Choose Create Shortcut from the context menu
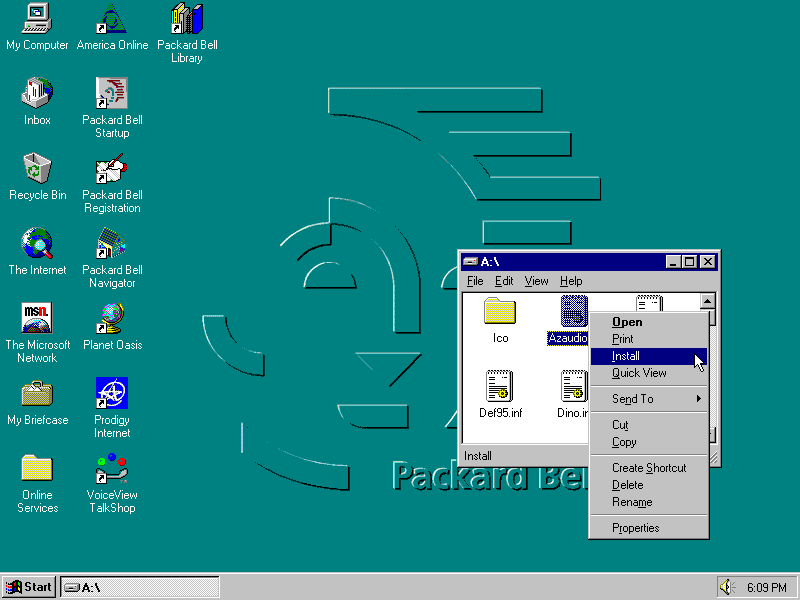Image resolution: width=800 pixels, height=600 pixels. pyautogui.click(x=648, y=468)
